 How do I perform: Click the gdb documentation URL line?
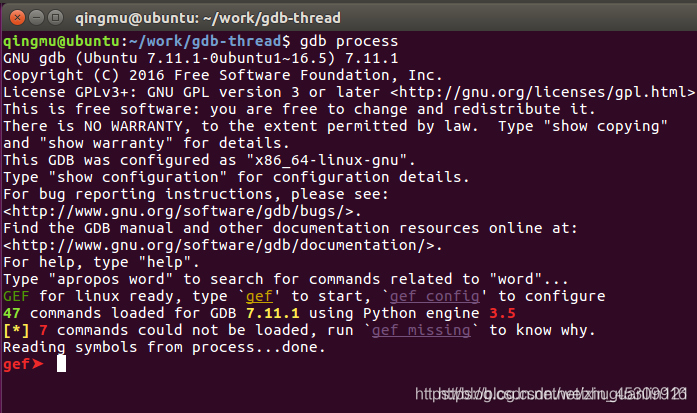coord(223,245)
